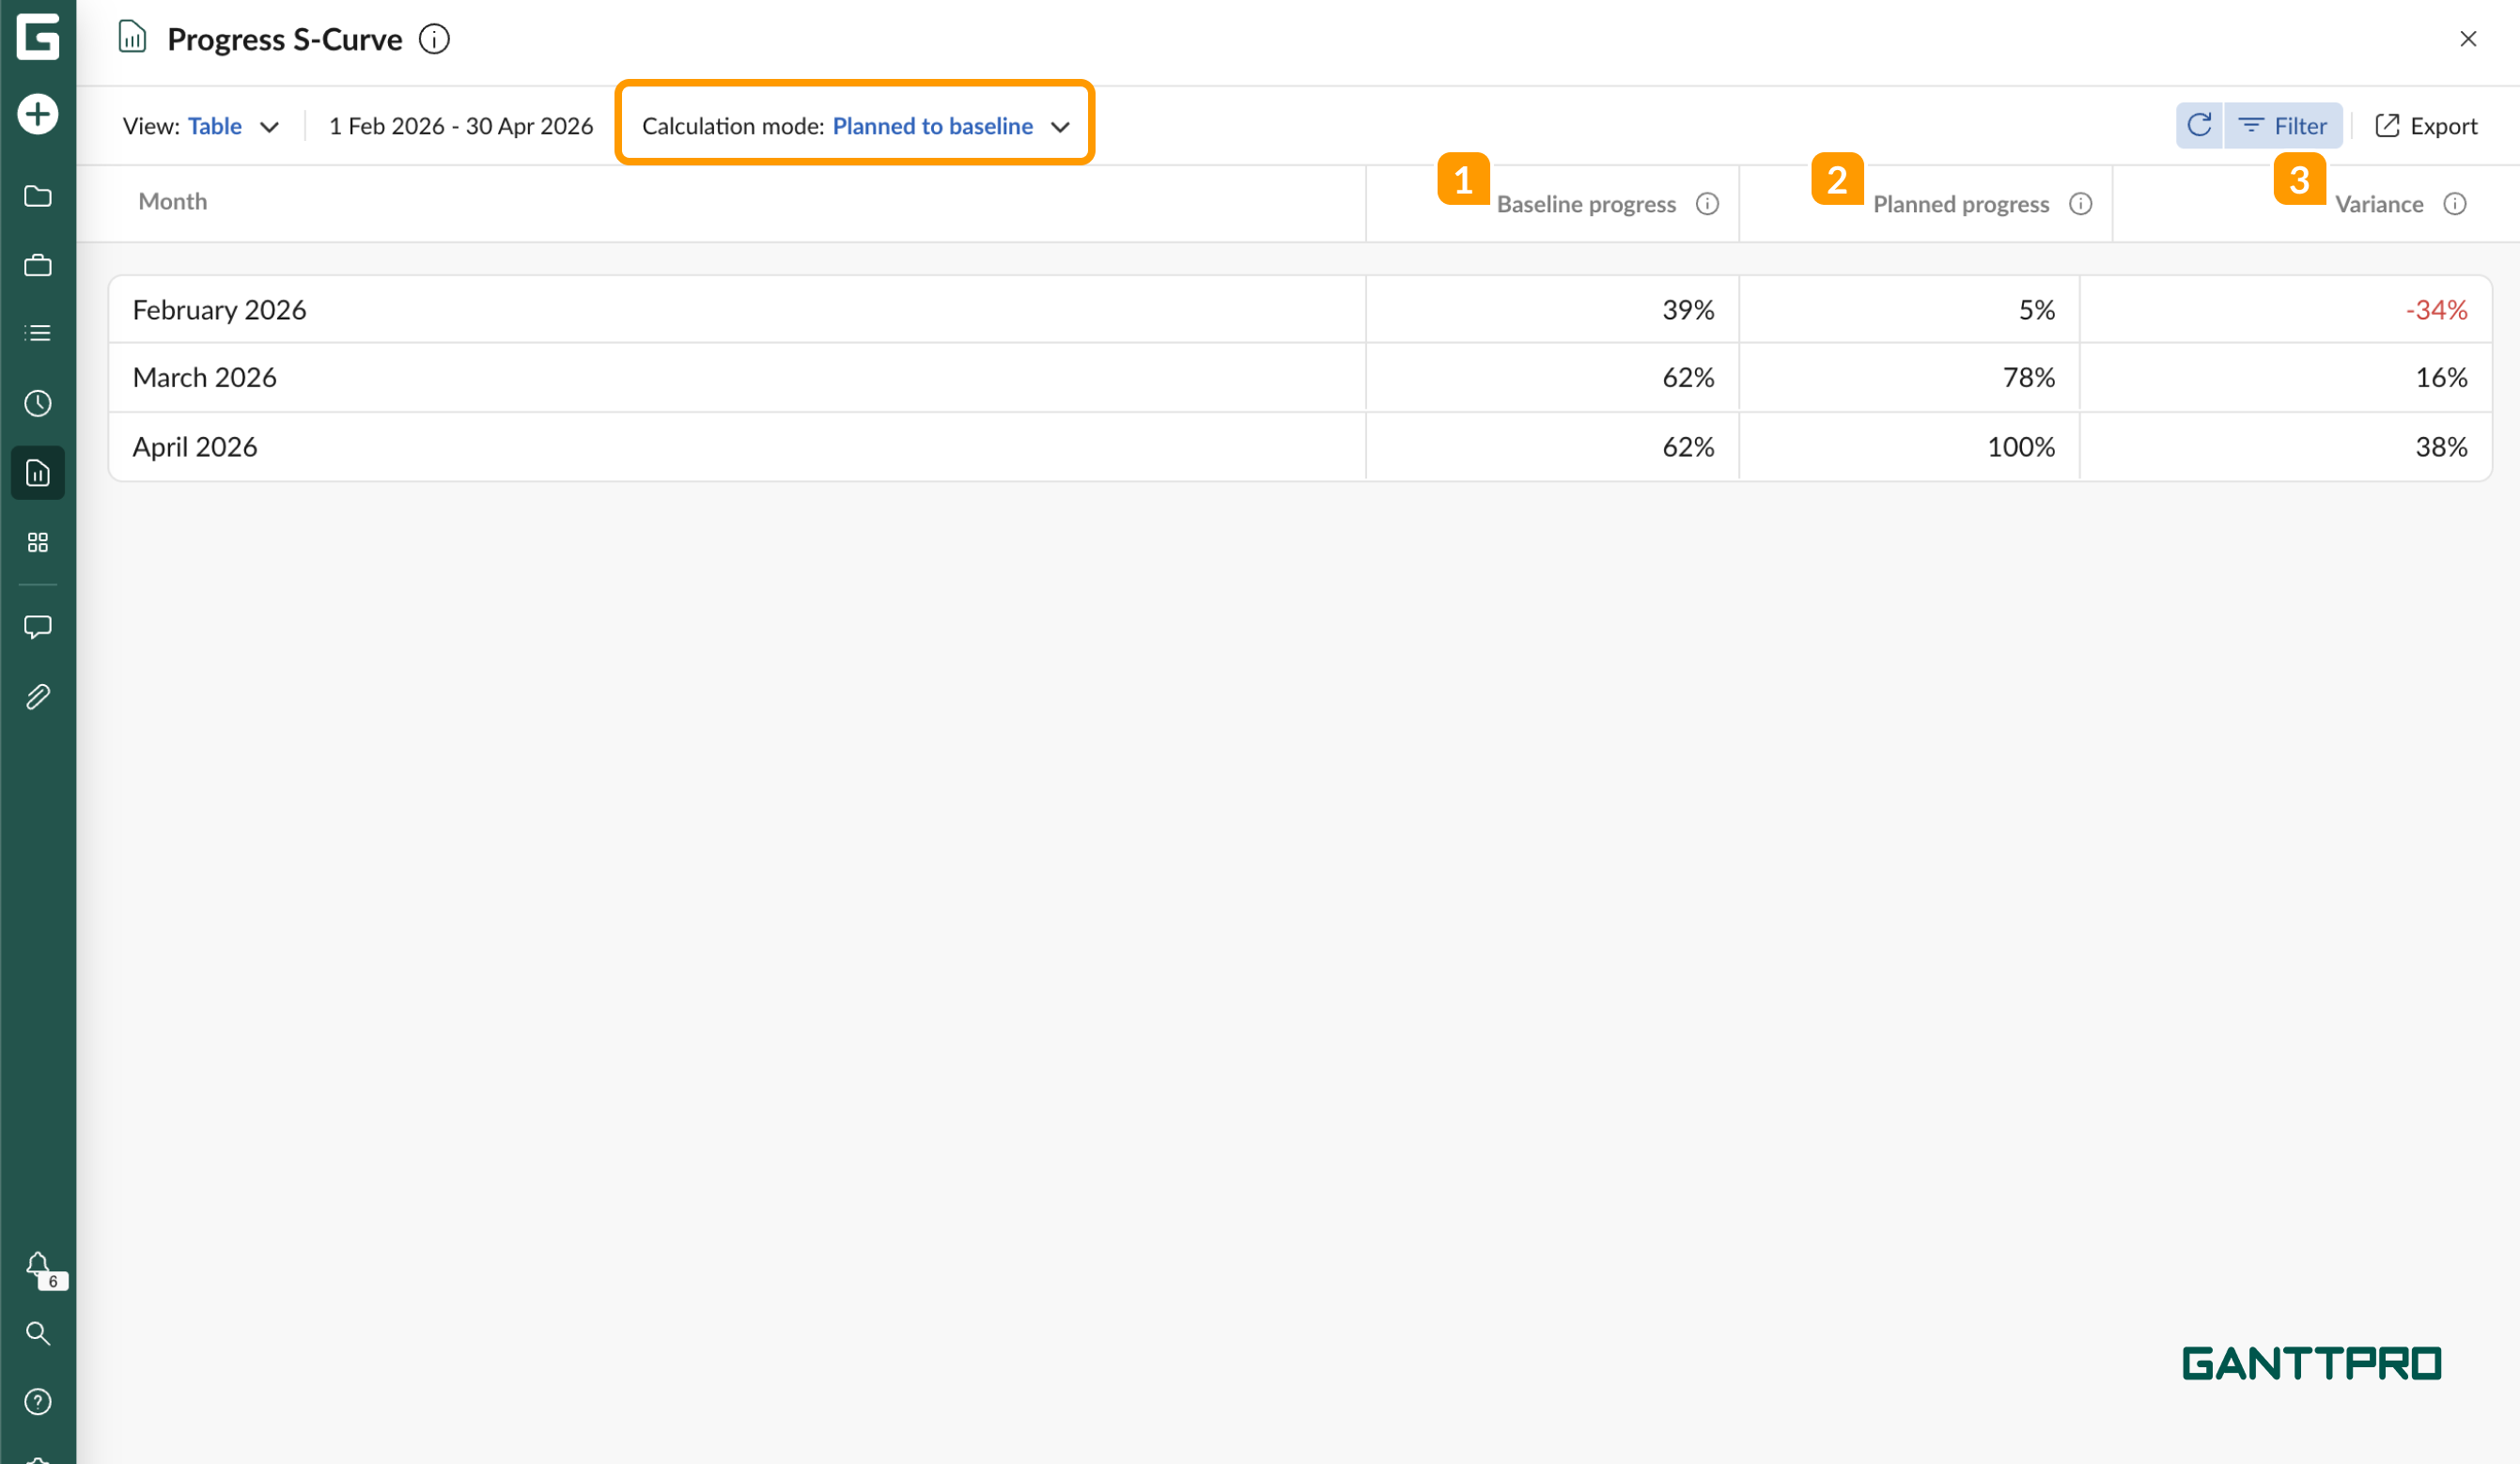Image resolution: width=2520 pixels, height=1464 pixels.
Task: Open the attachments paperclip sidebar icon
Action: click(x=38, y=697)
